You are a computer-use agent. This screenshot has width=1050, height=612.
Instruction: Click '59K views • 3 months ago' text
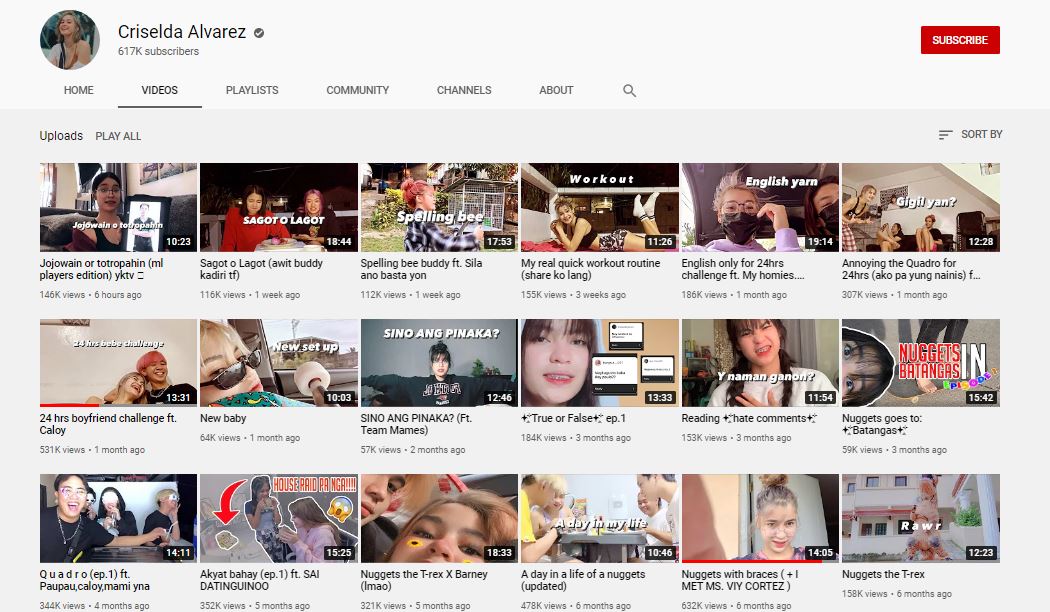coord(895,450)
